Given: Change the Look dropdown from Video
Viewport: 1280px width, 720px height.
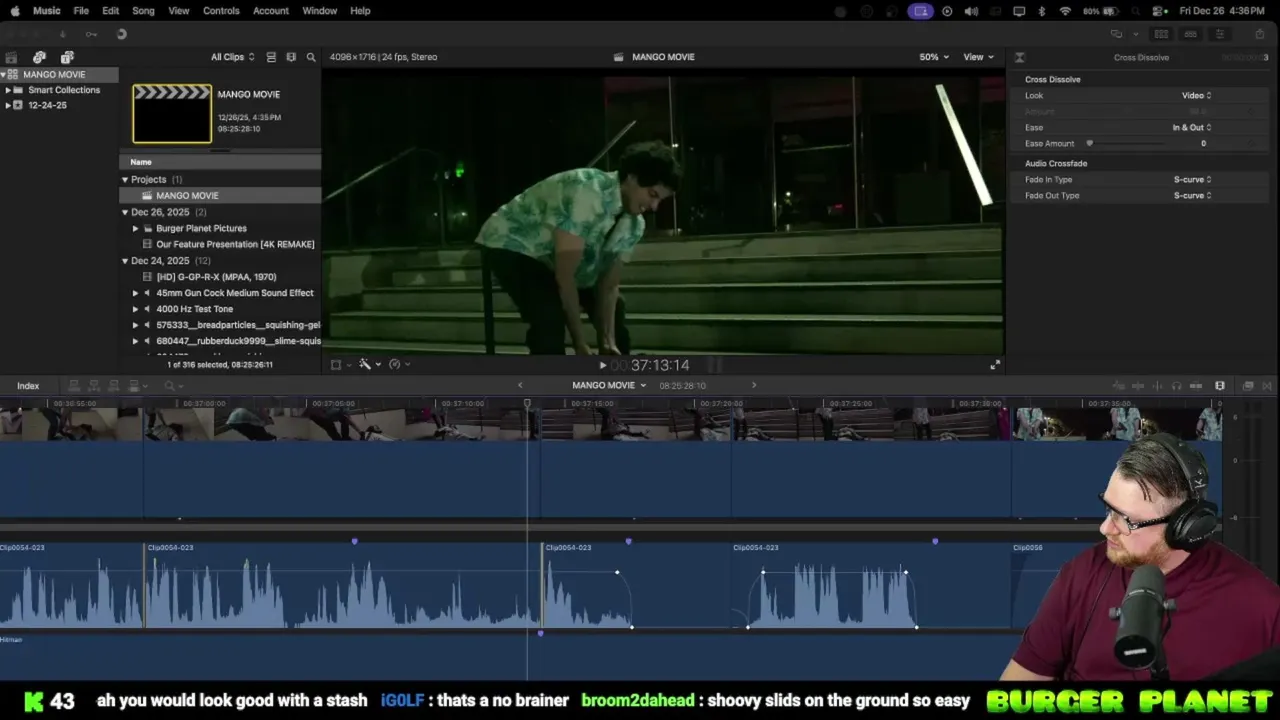Looking at the screenshot, I should click(x=1196, y=96).
